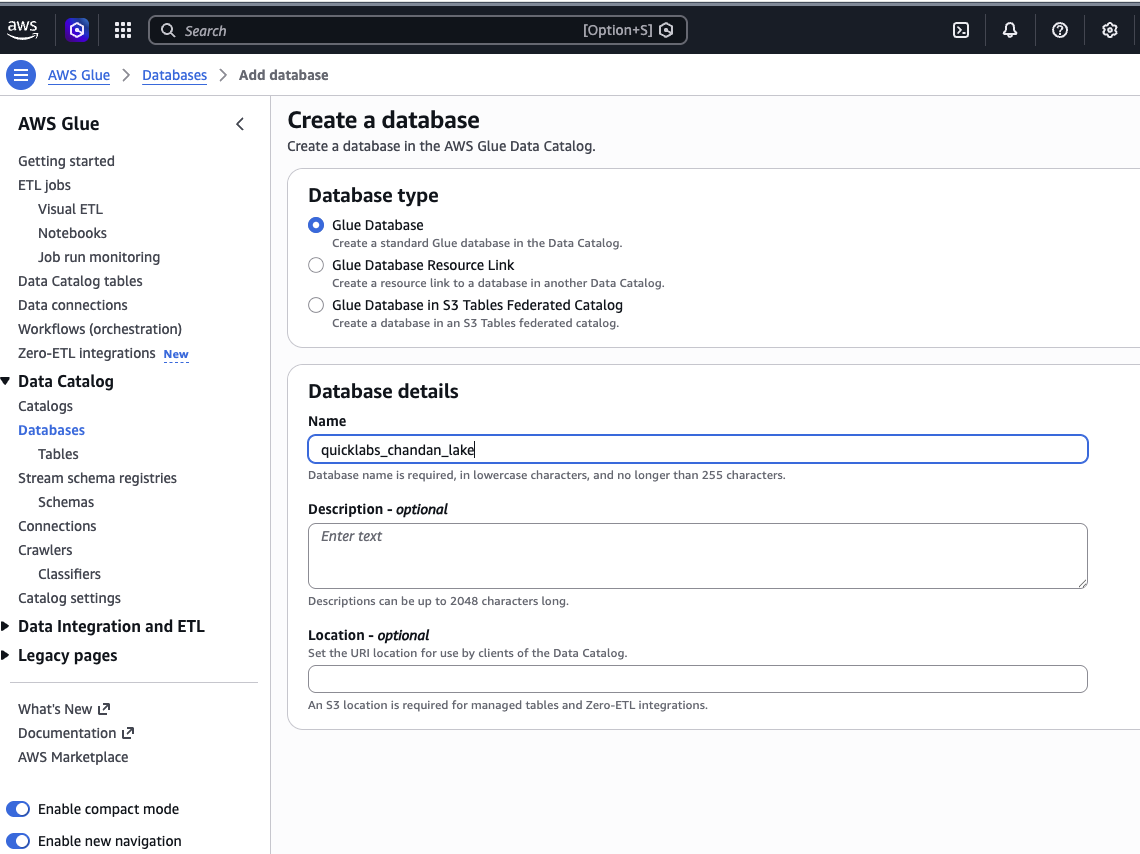Open Catalogs in sidebar

45,406
